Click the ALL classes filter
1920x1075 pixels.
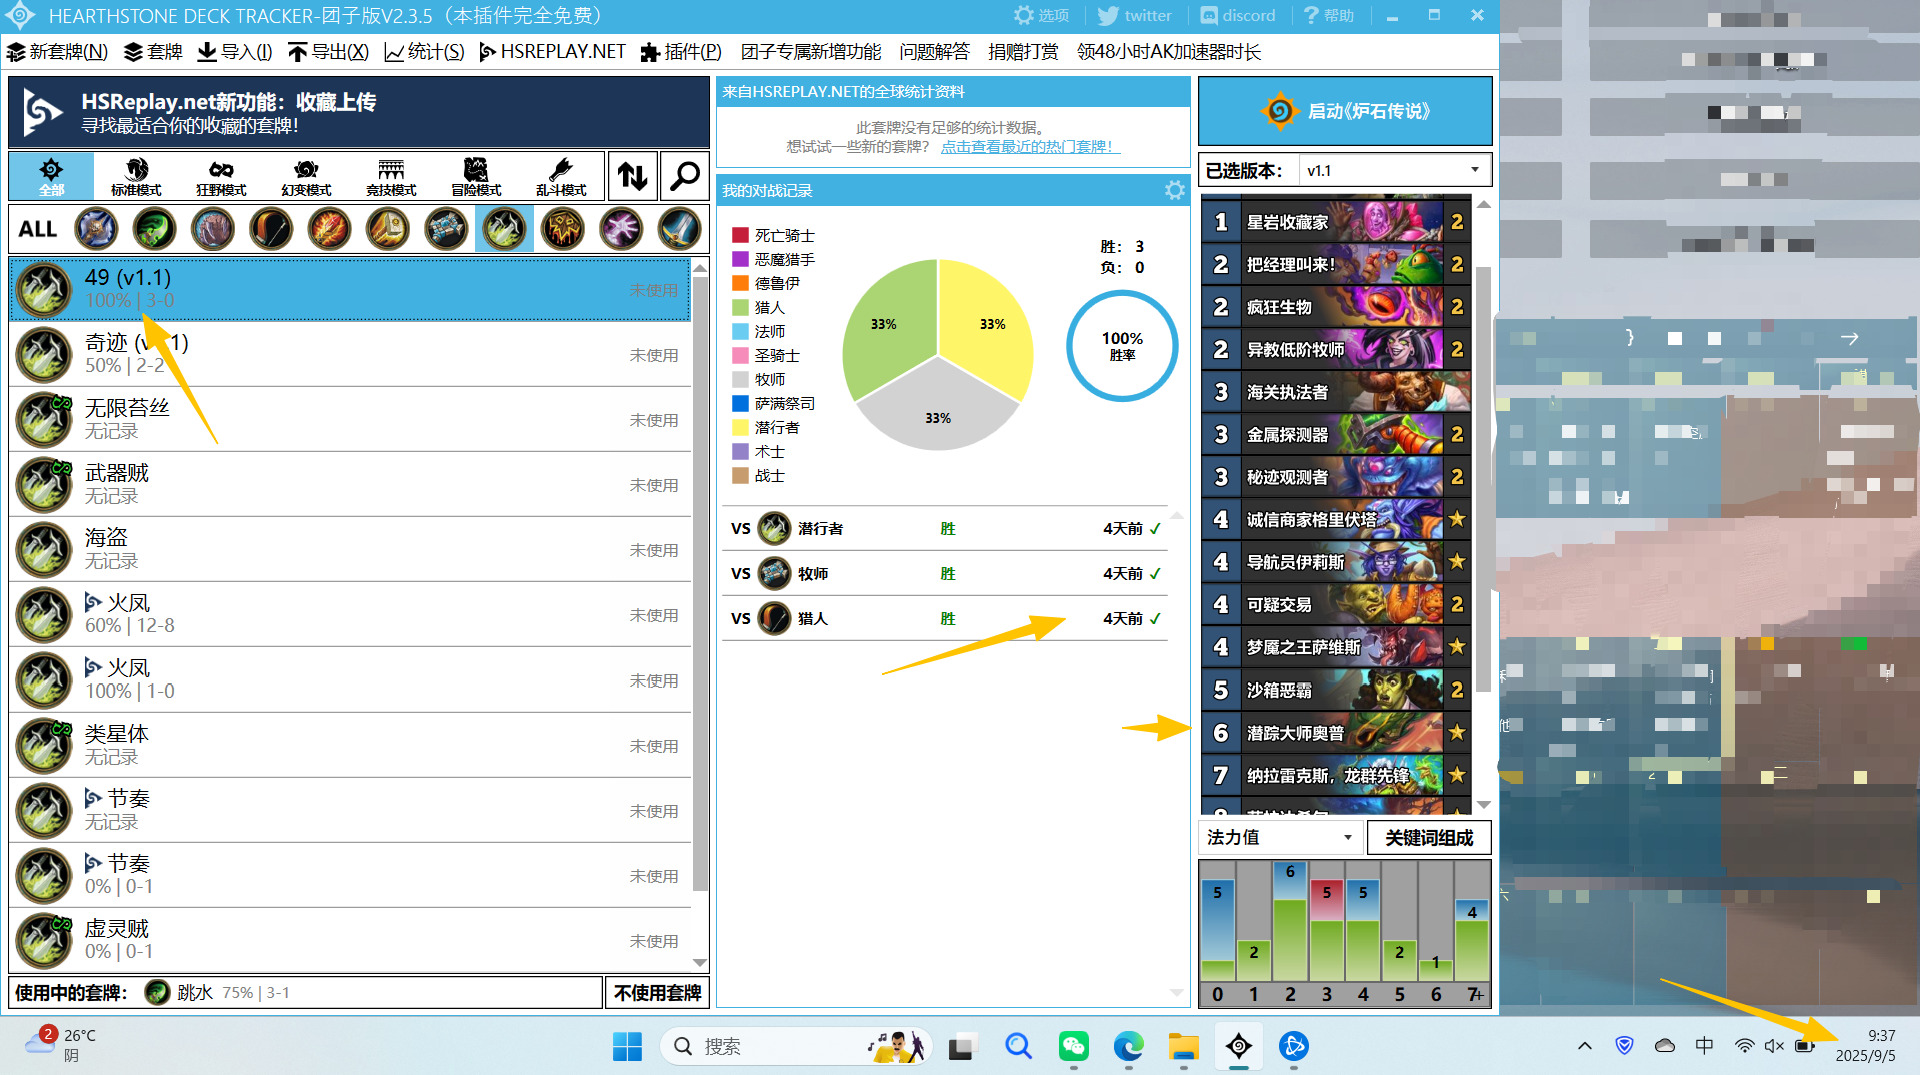[38, 229]
